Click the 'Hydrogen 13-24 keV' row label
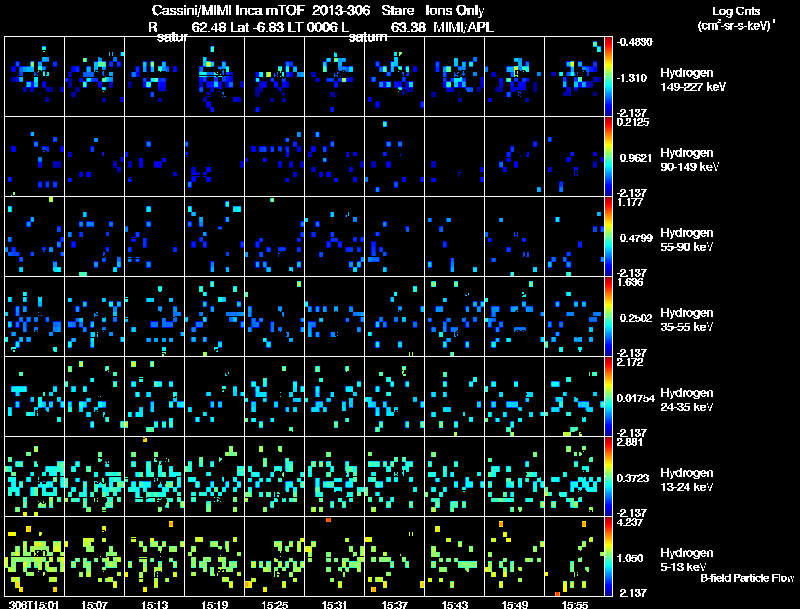Image resolution: width=800 pixels, height=609 pixels. 687,480
